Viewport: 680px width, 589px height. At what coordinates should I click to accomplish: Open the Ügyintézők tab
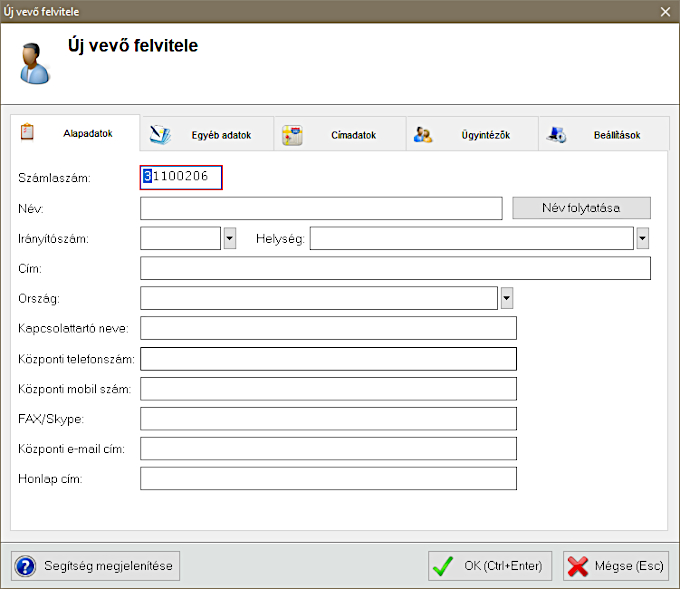click(x=485, y=135)
